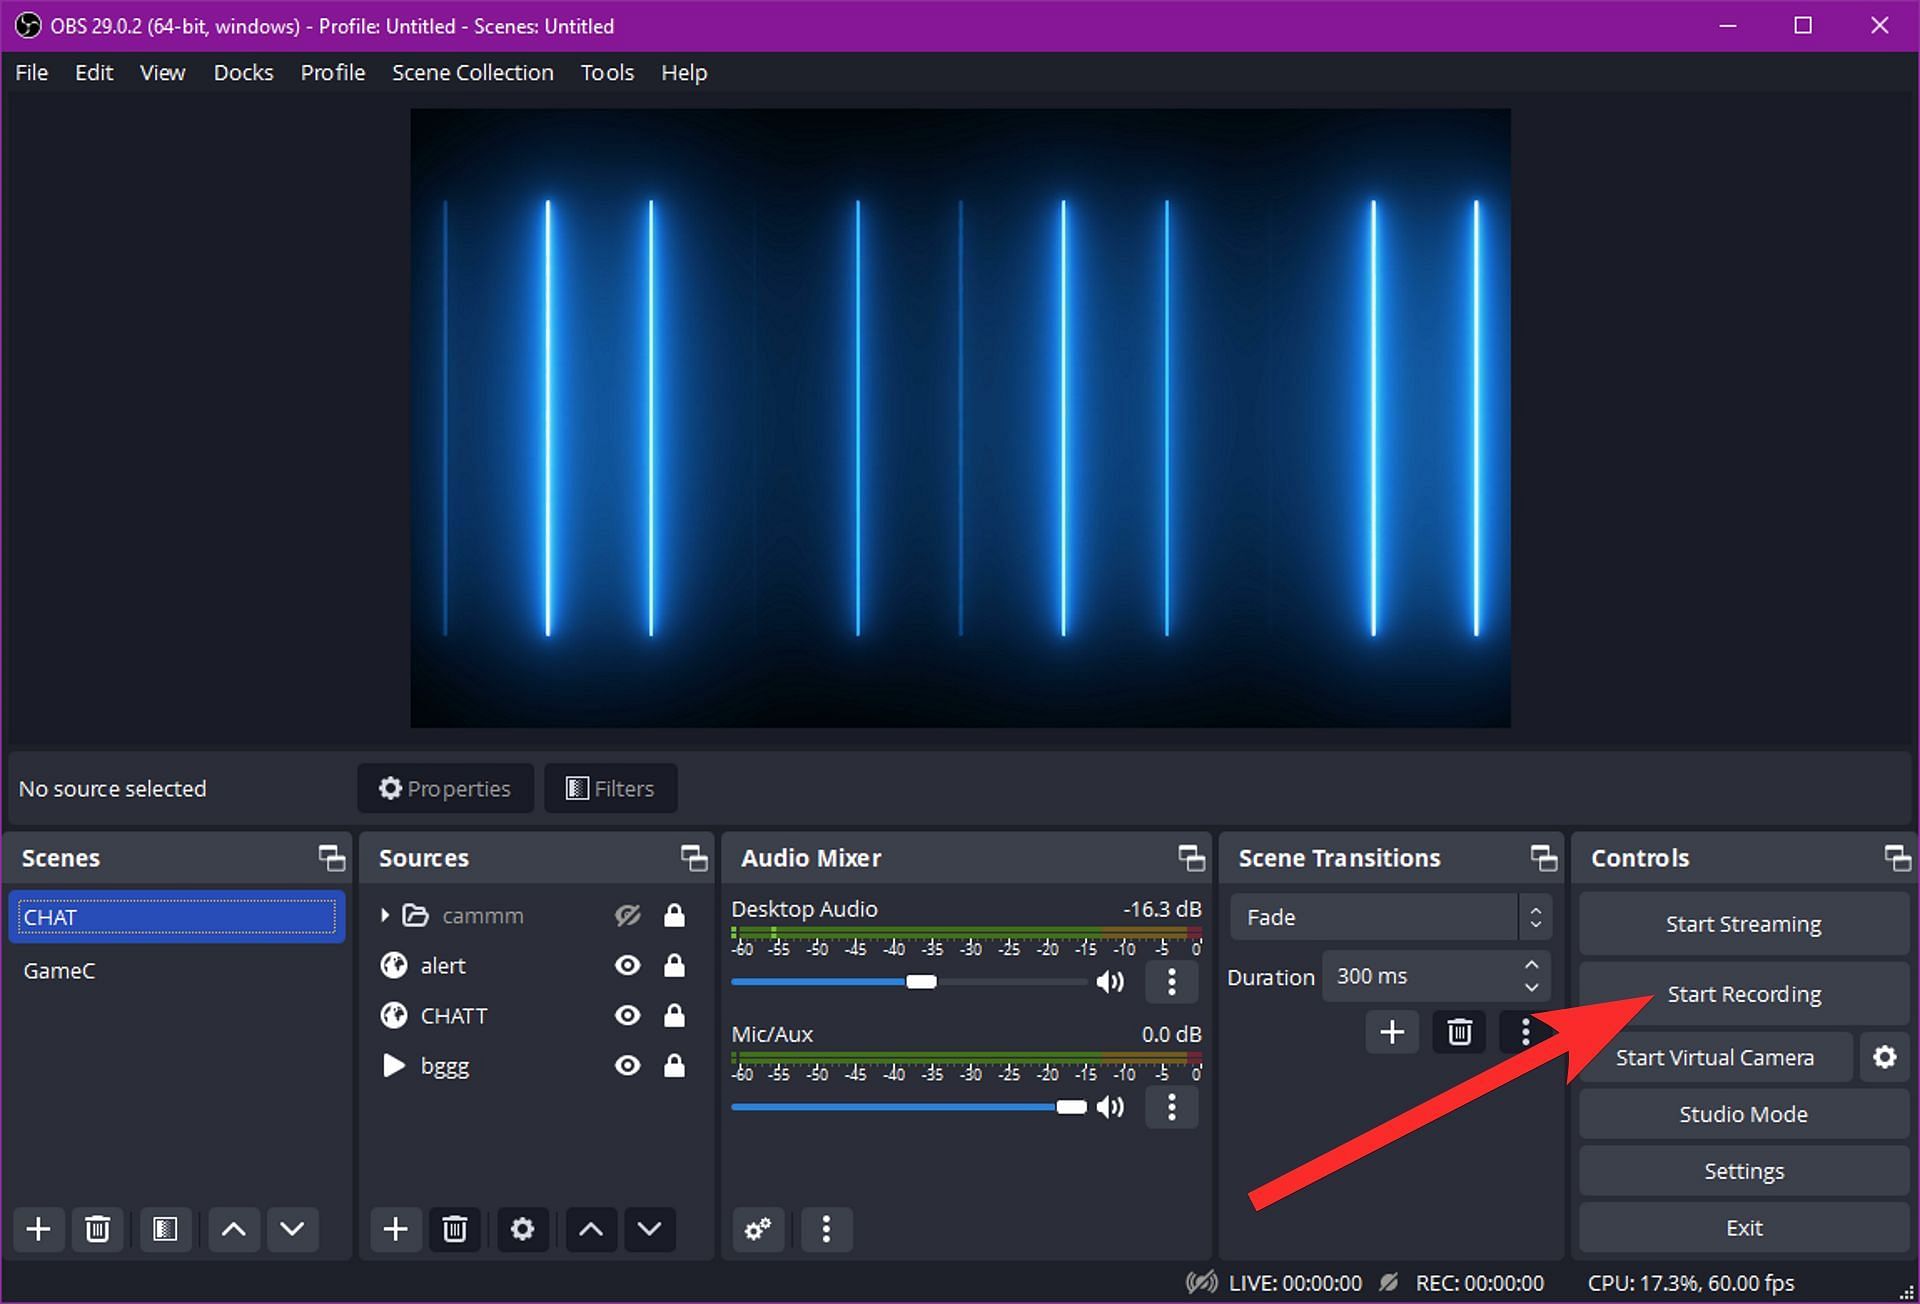Open source Properties using the gear icon
Viewport: 1920px width, 1304px height.
(522, 1229)
